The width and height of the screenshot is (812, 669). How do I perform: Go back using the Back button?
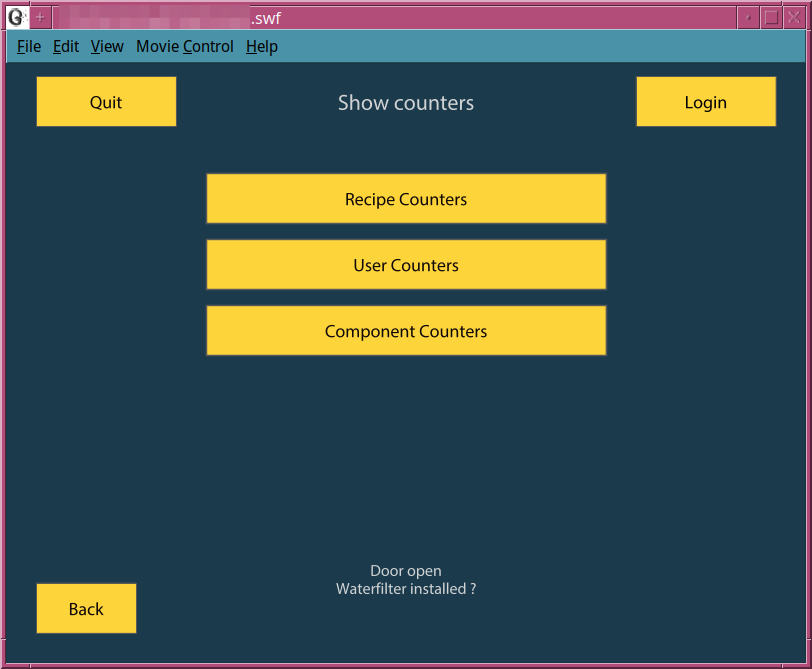(x=86, y=609)
